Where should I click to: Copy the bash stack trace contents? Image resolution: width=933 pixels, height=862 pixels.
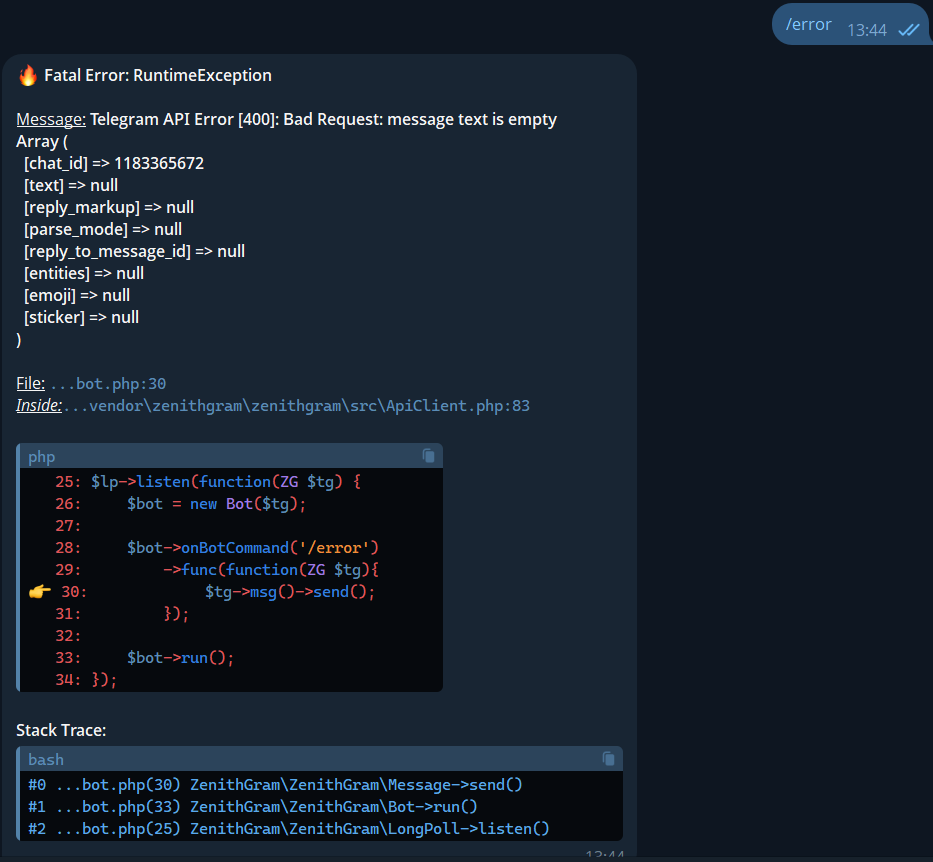[x=609, y=759]
